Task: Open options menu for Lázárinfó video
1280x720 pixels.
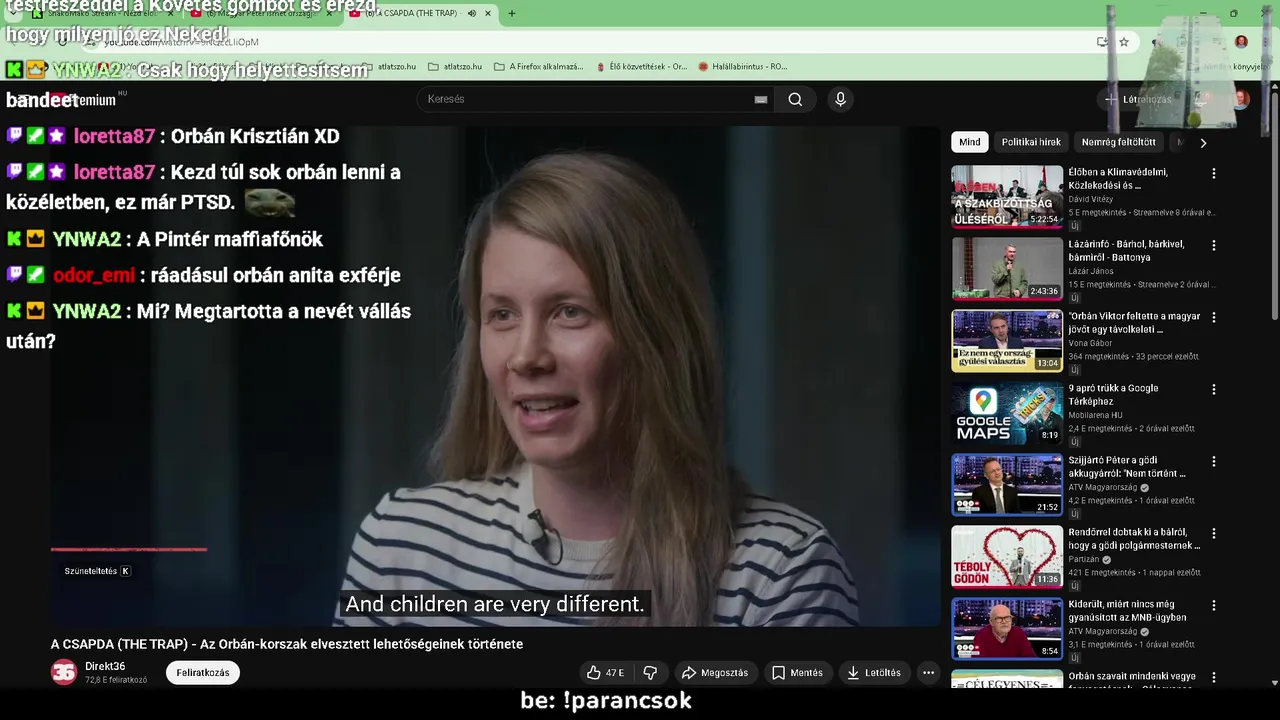Action: pos(1214,245)
